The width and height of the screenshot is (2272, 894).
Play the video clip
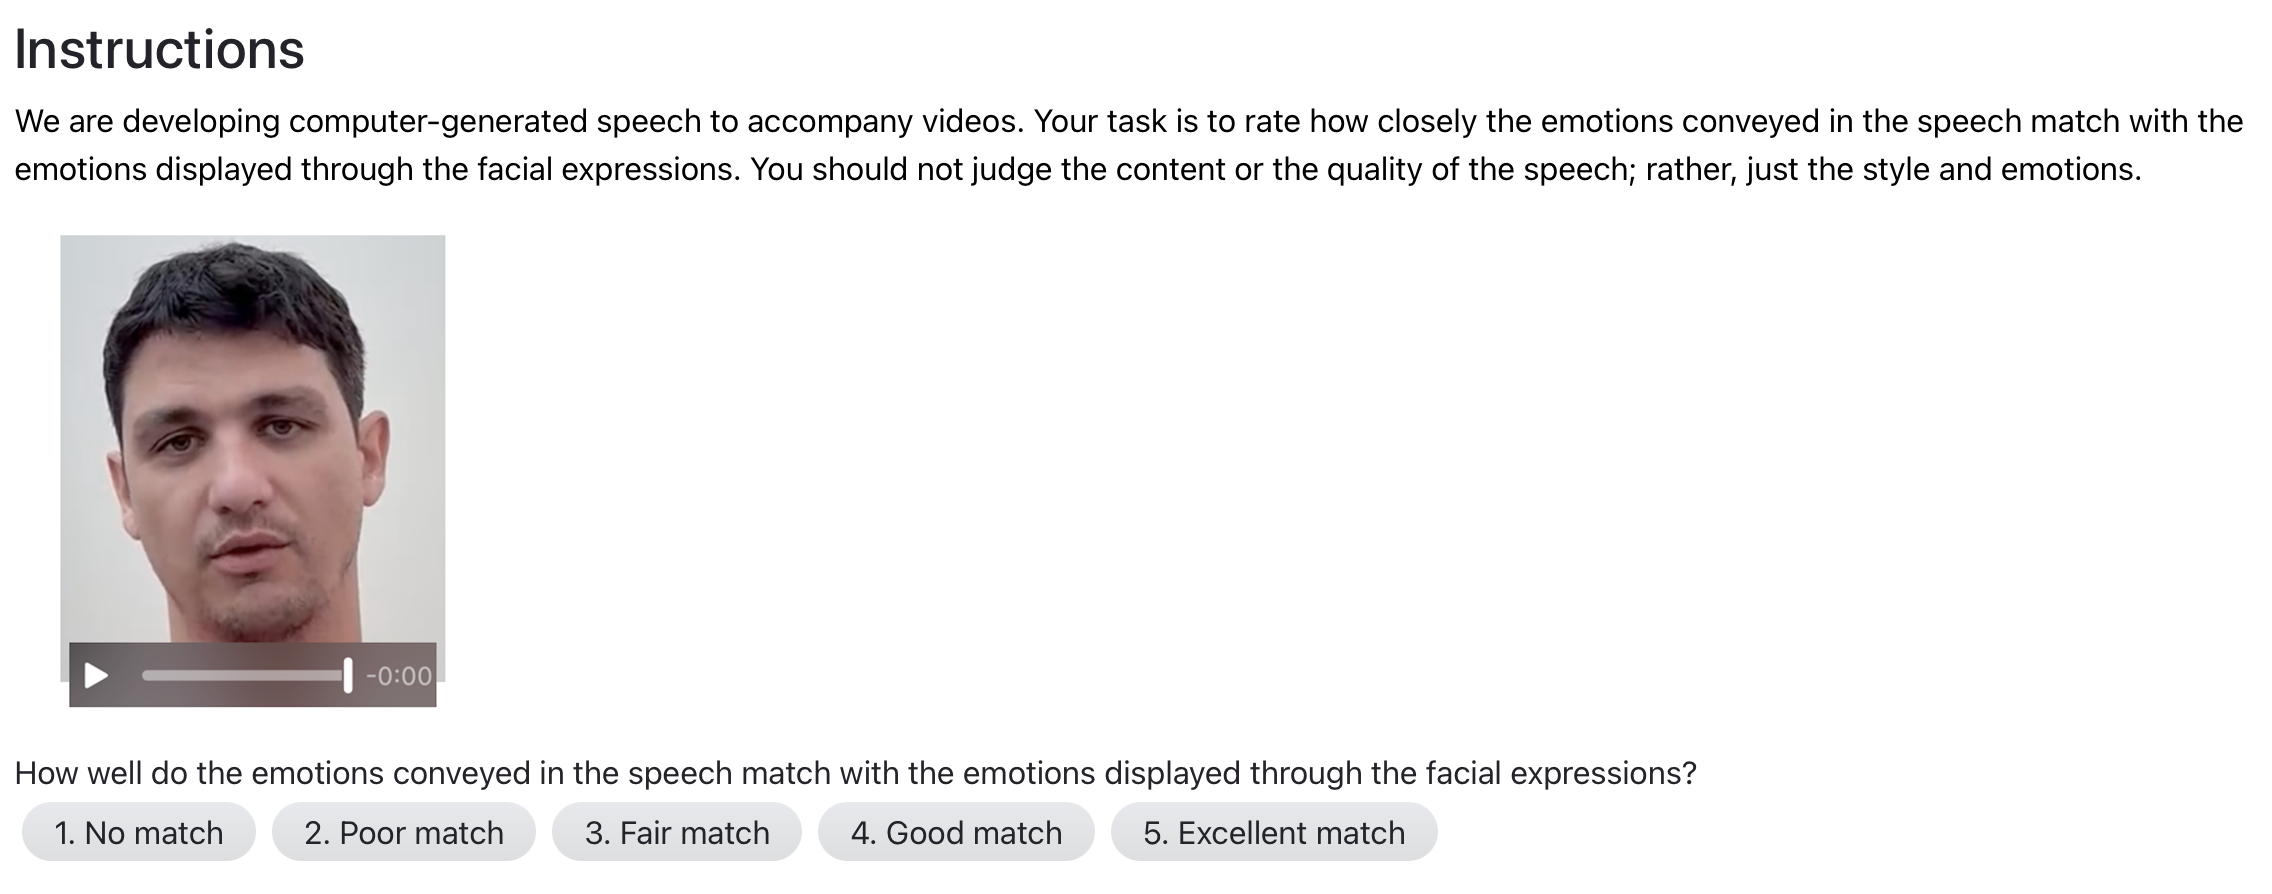pos(96,676)
